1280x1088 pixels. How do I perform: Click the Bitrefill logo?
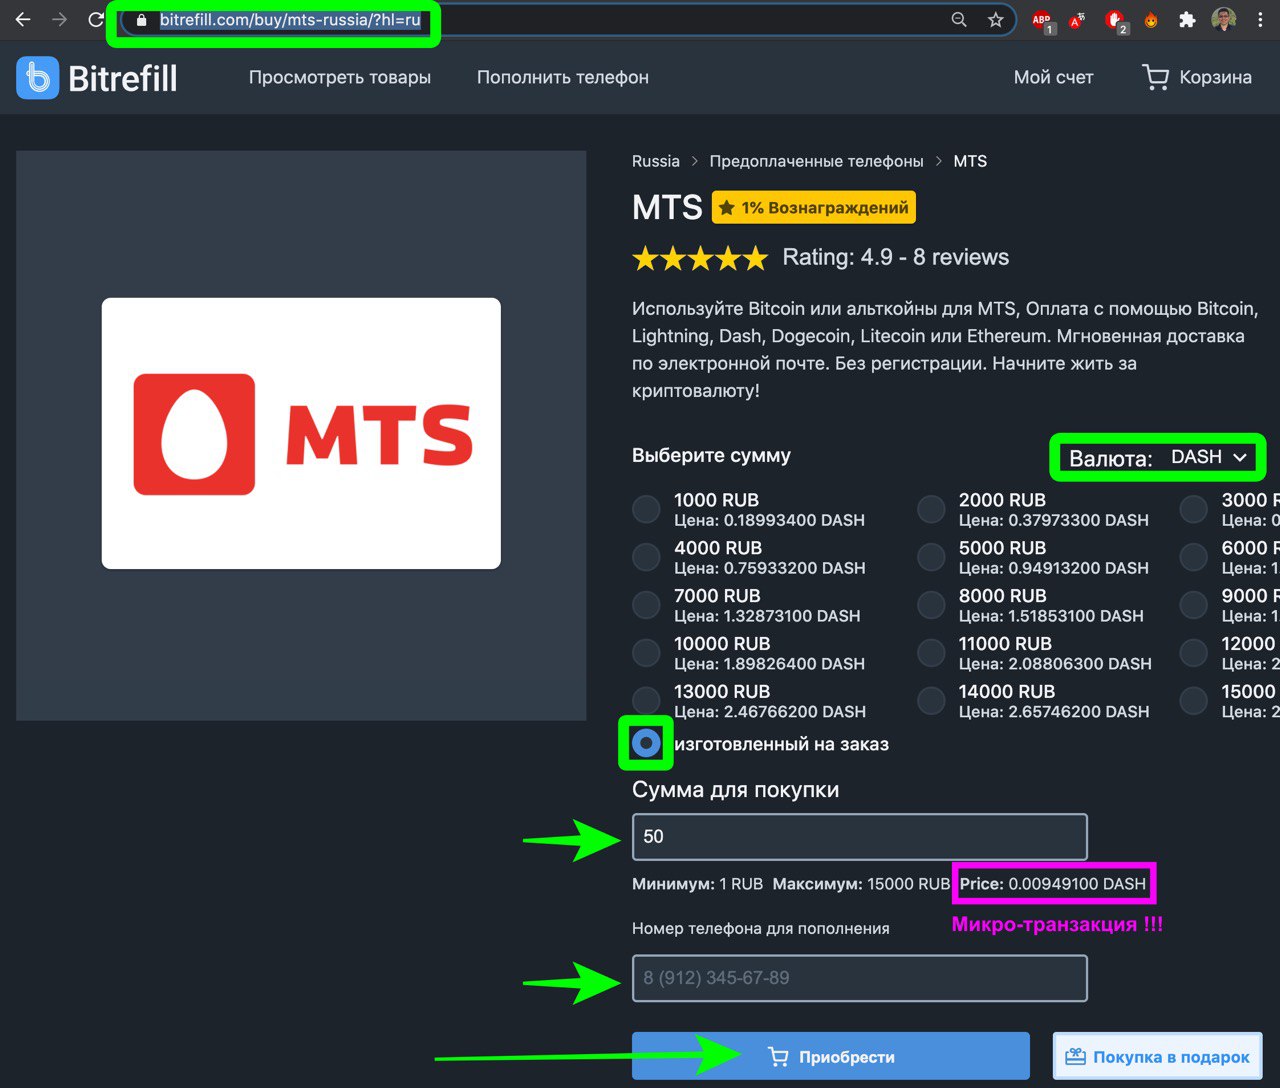(97, 77)
